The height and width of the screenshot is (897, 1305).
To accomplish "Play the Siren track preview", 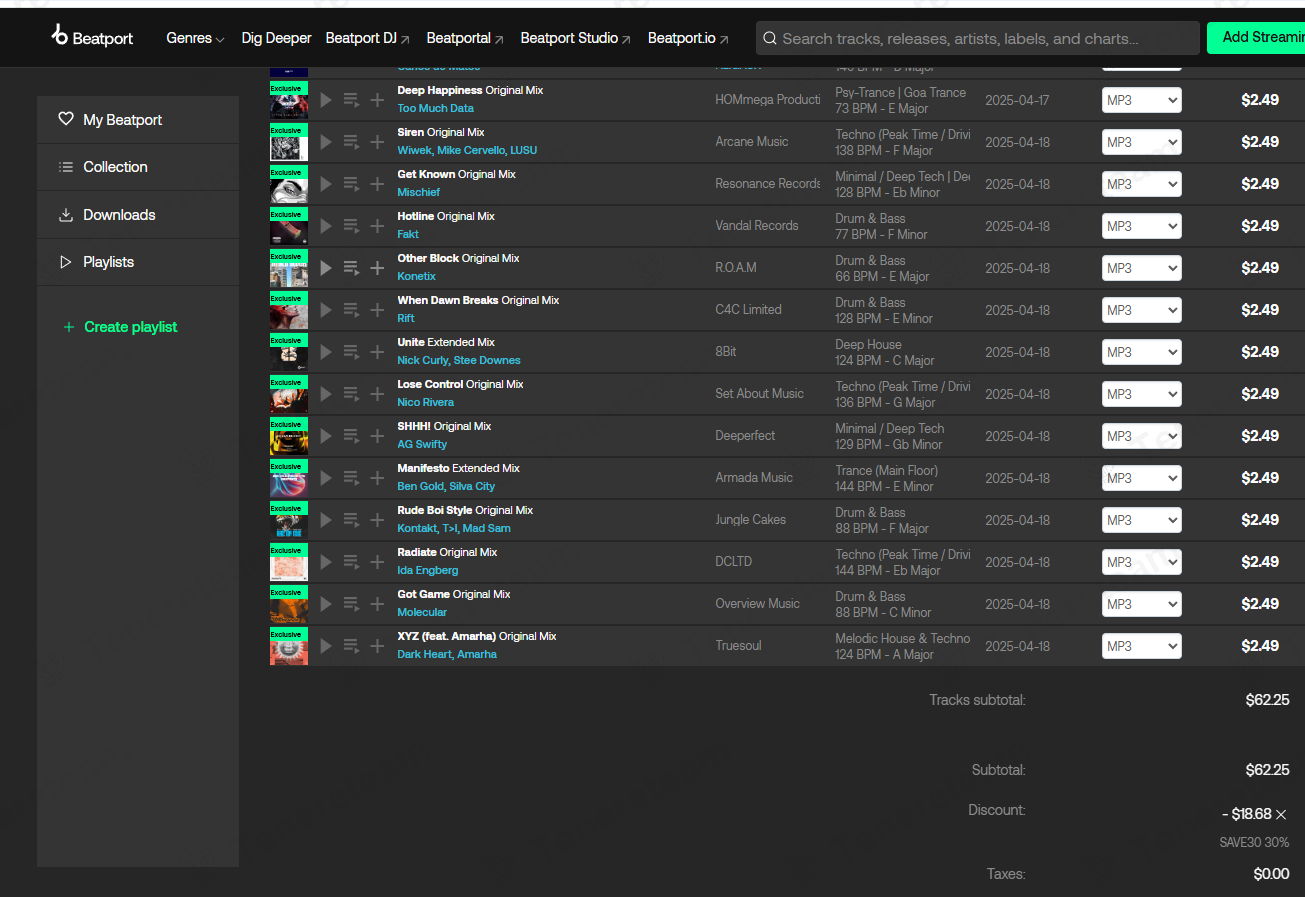I will click(x=325, y=141).
